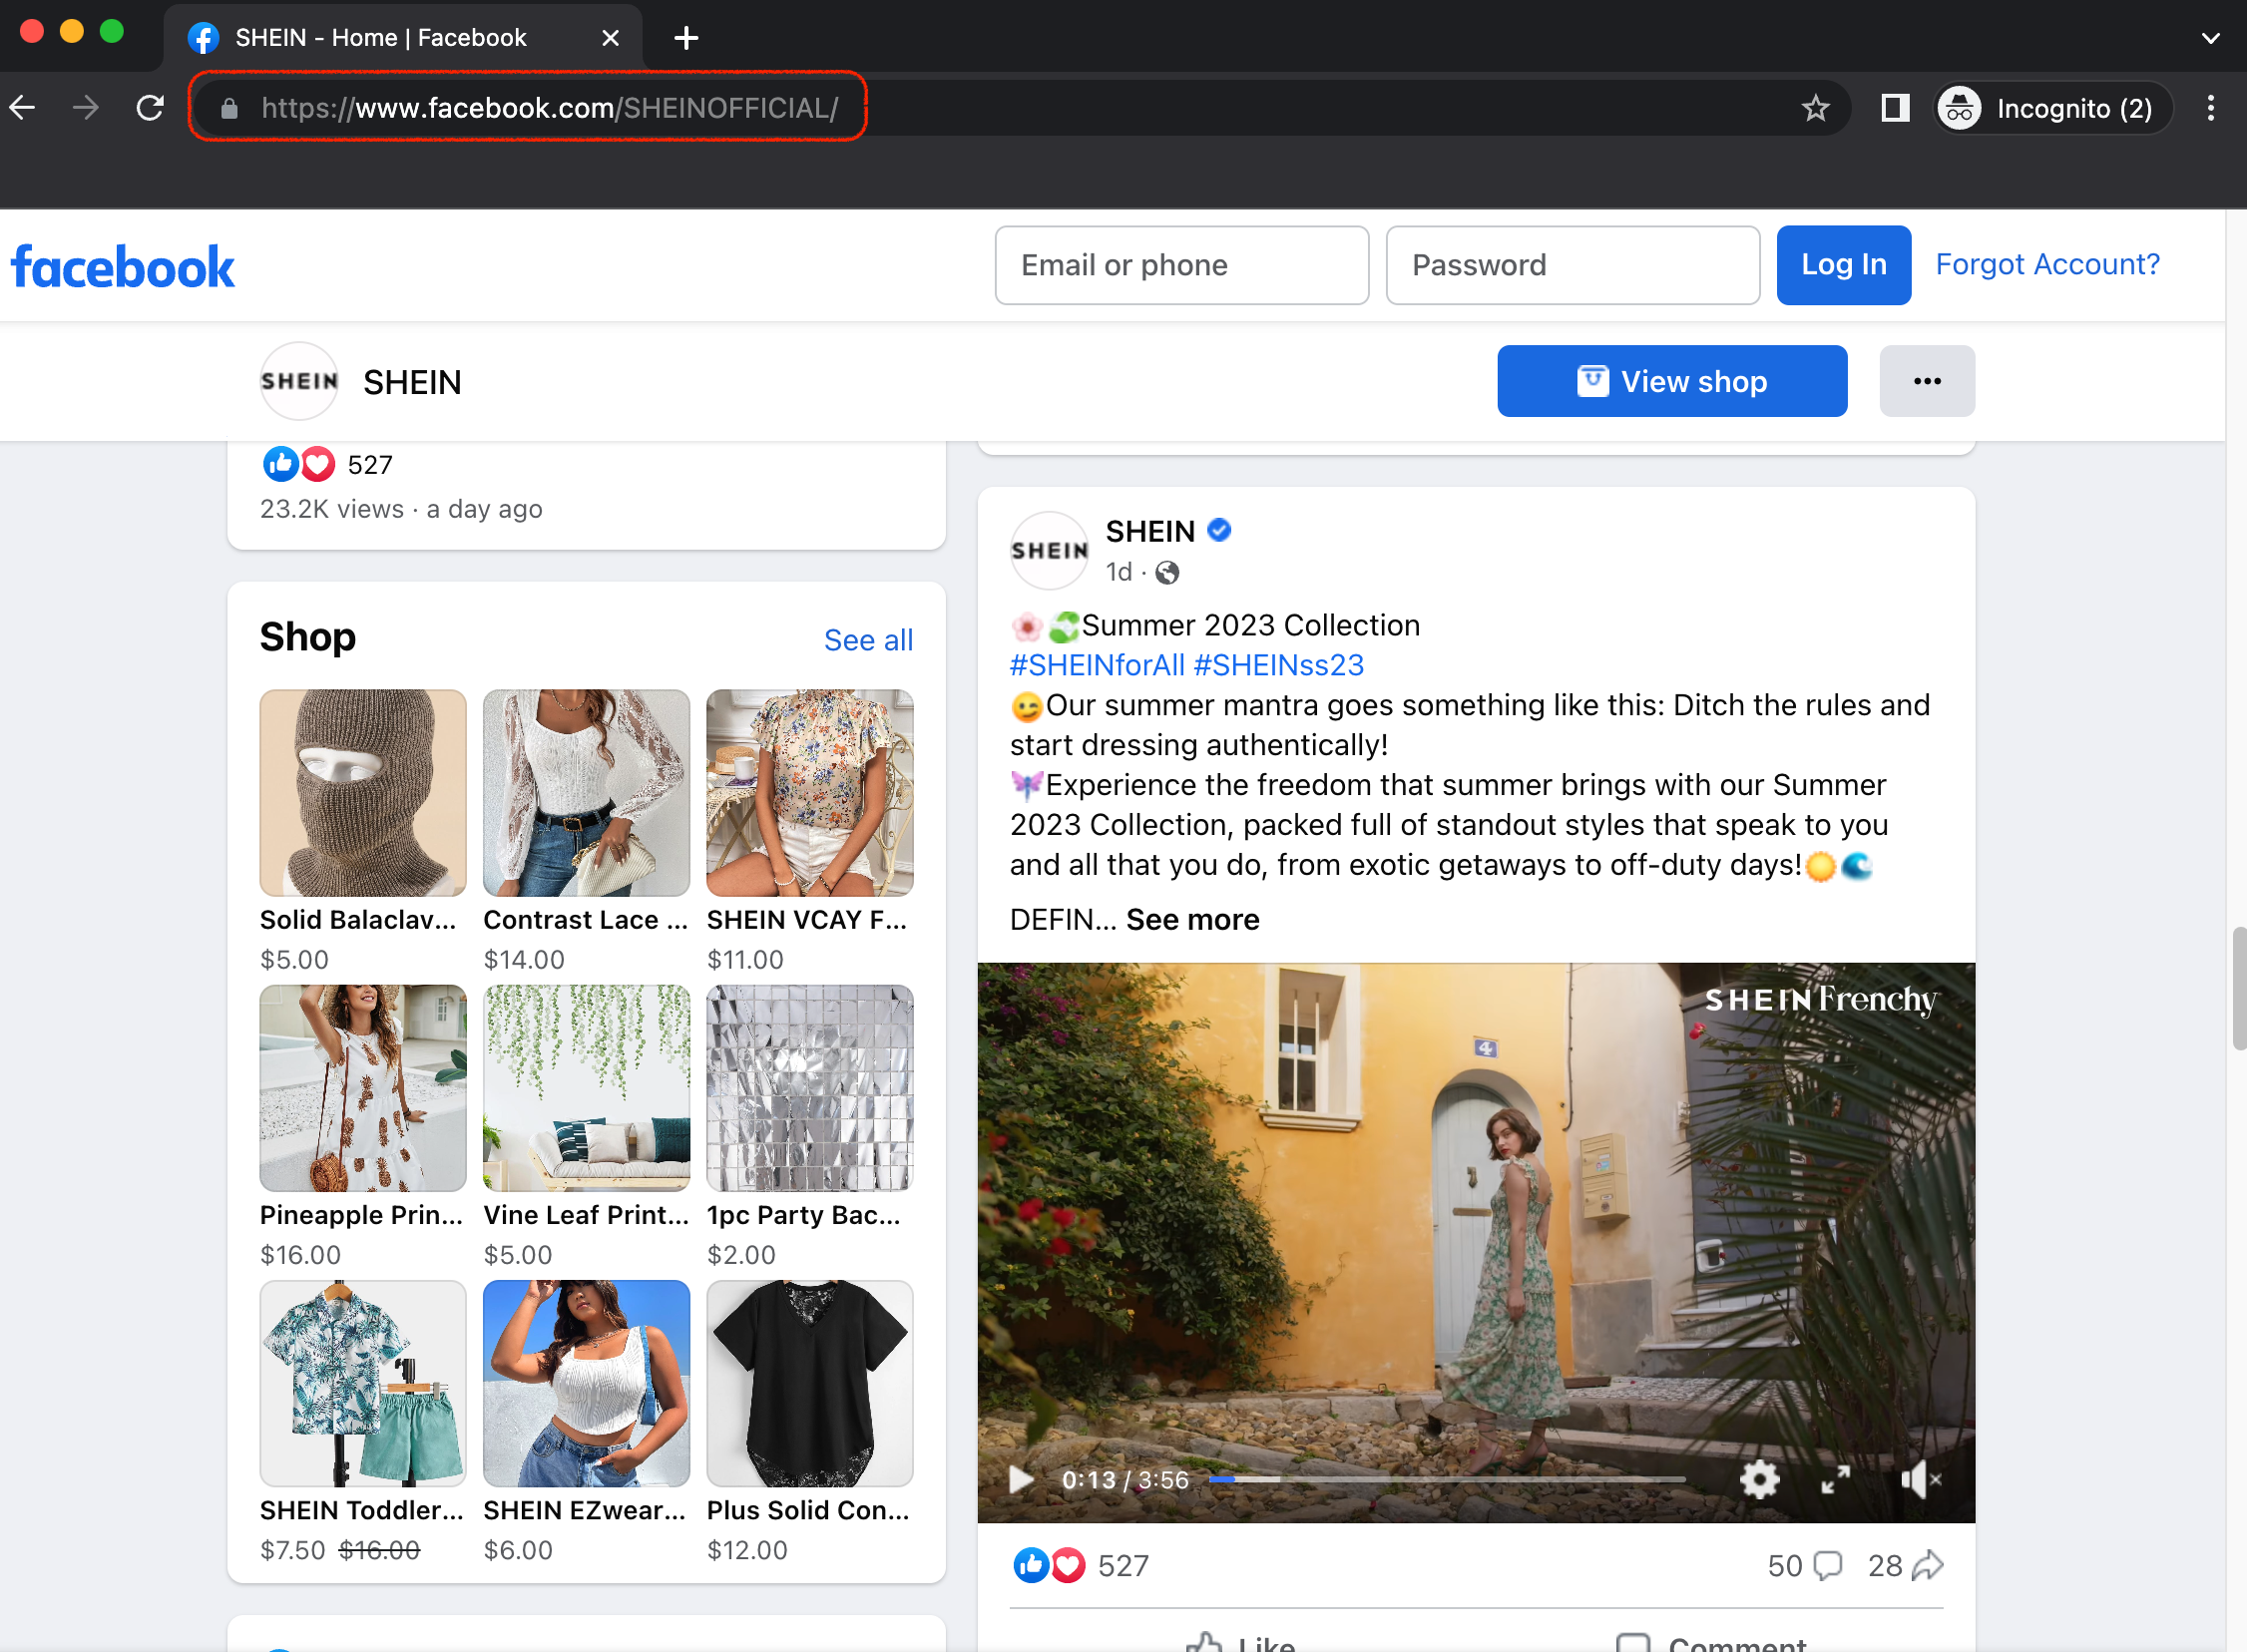This screenshot has height=1652, width=2247.
Task: Toggle video fullscreen icon
Action: click(1835, 1479)
